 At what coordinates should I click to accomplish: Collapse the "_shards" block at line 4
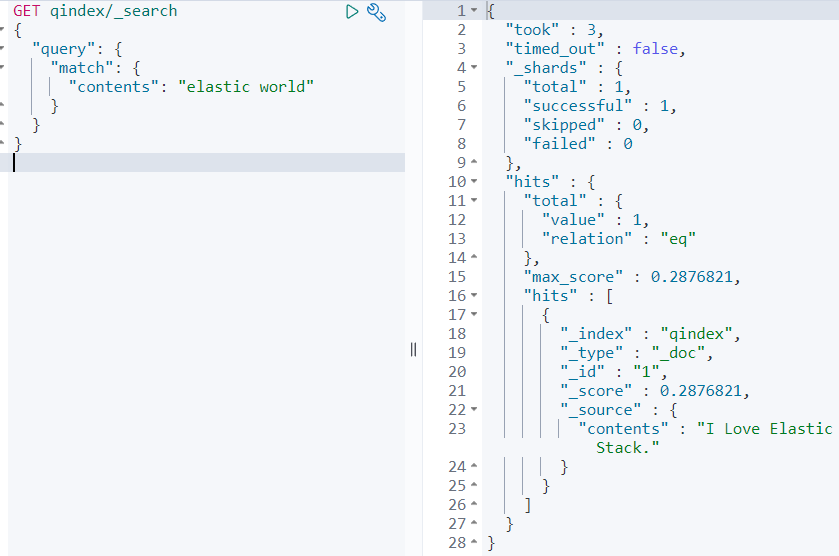474,68
